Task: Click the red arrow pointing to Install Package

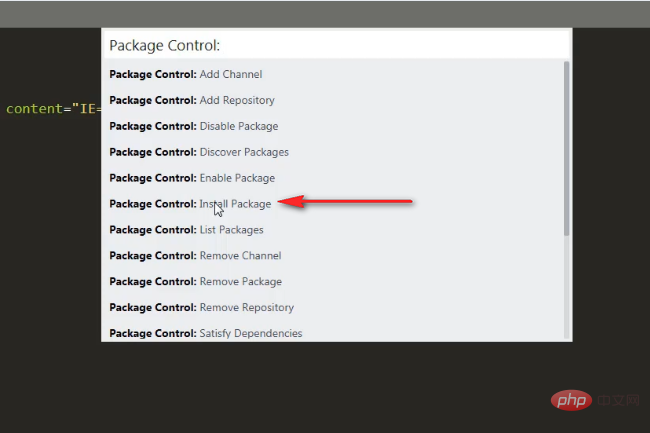Action: [x=345, y=202]
